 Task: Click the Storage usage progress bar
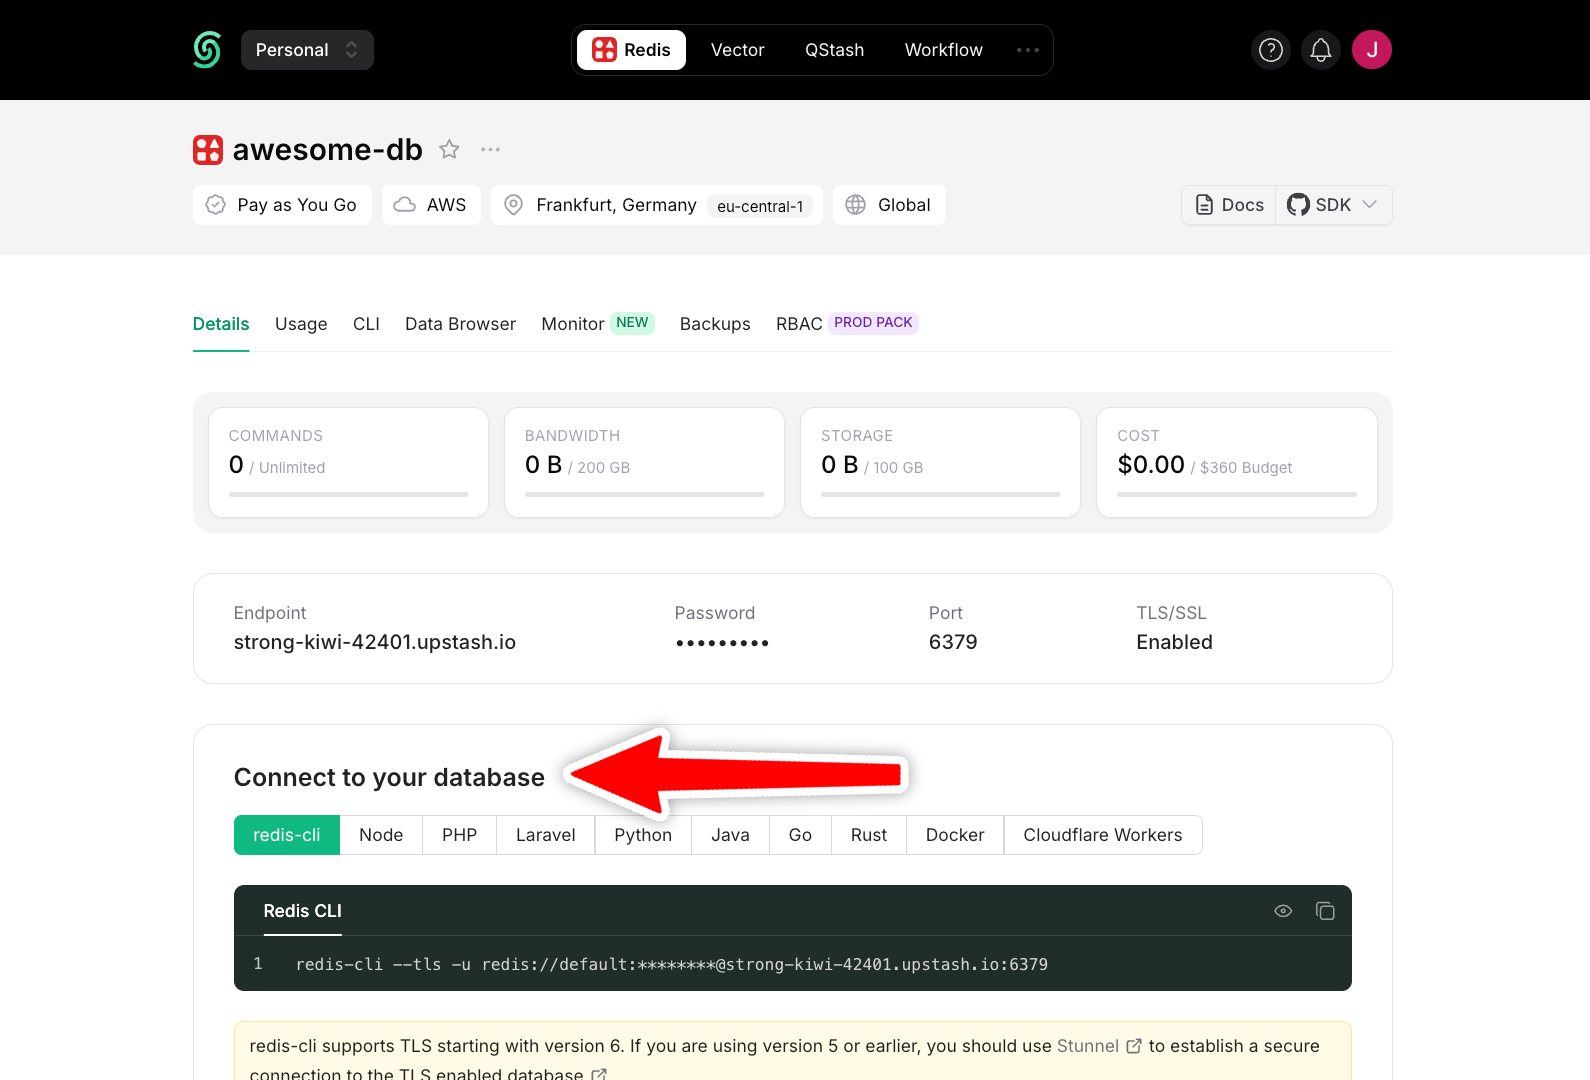click(x=940, y=494)
